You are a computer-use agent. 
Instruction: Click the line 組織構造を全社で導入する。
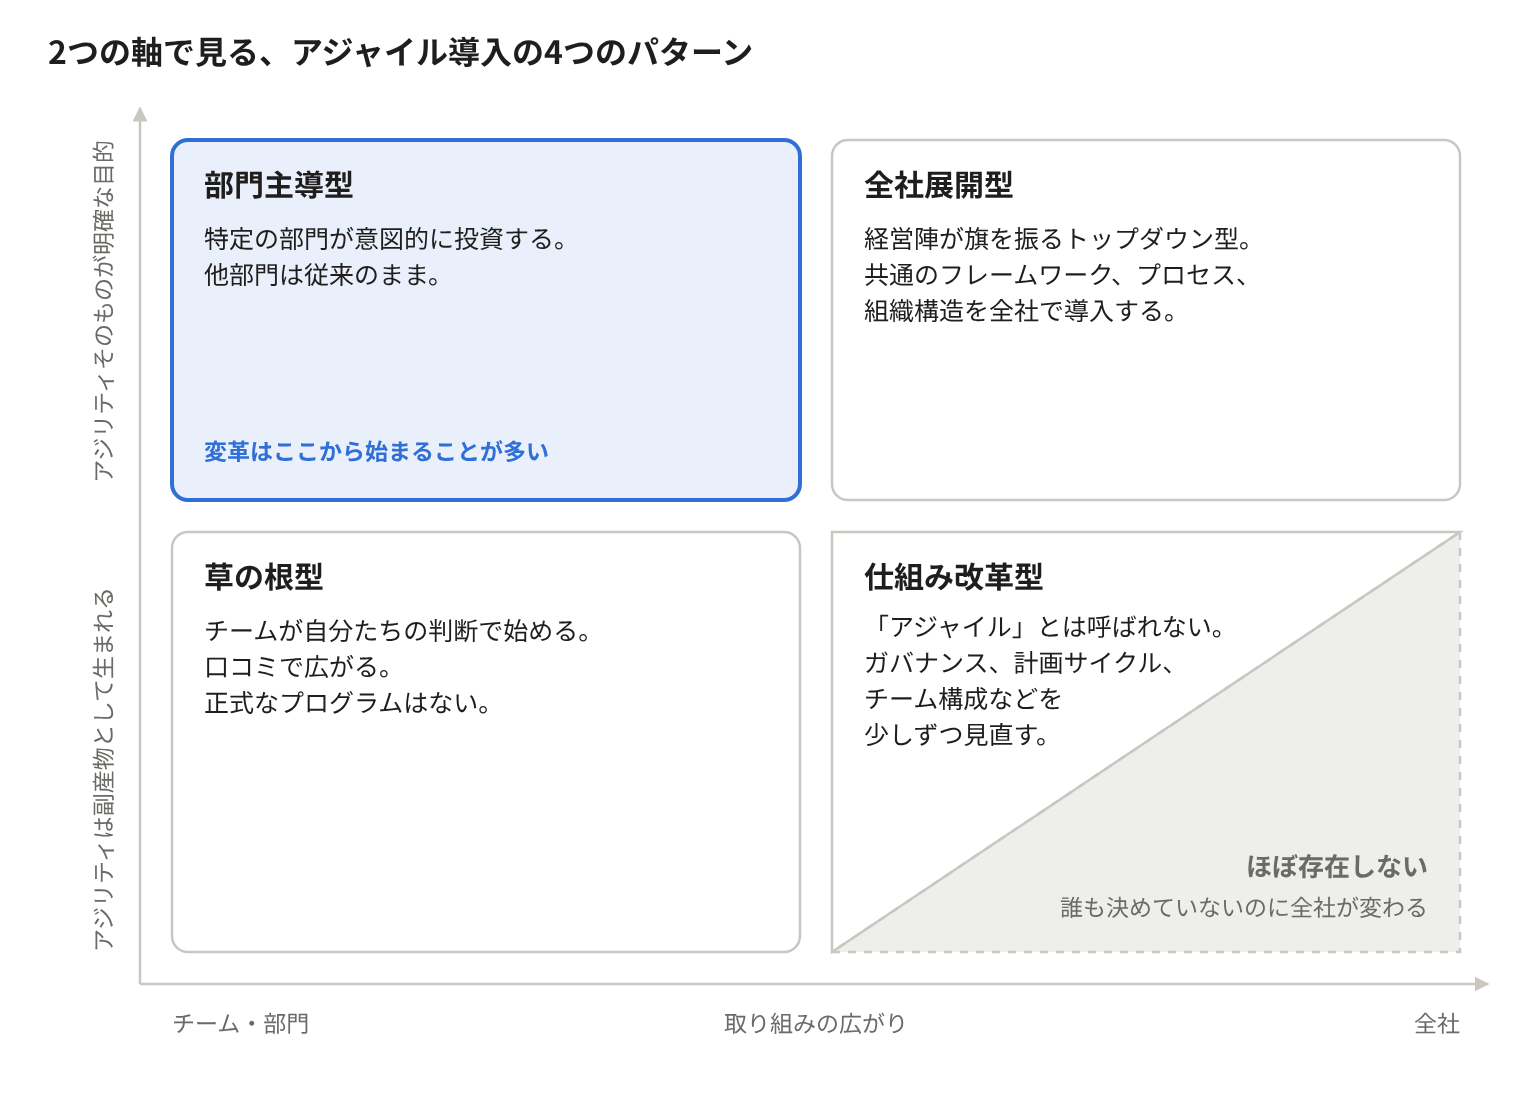(1021, 311)
